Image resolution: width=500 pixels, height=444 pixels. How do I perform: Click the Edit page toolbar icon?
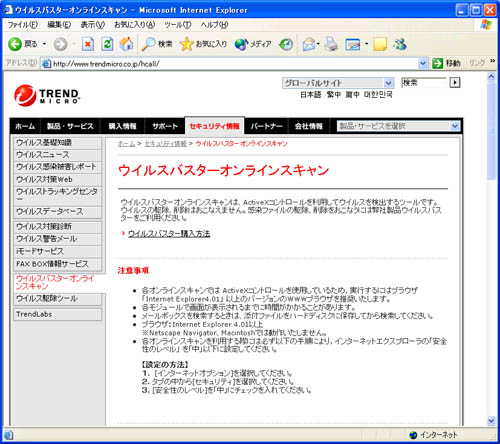pyautogui.click(x=353, y=44)
